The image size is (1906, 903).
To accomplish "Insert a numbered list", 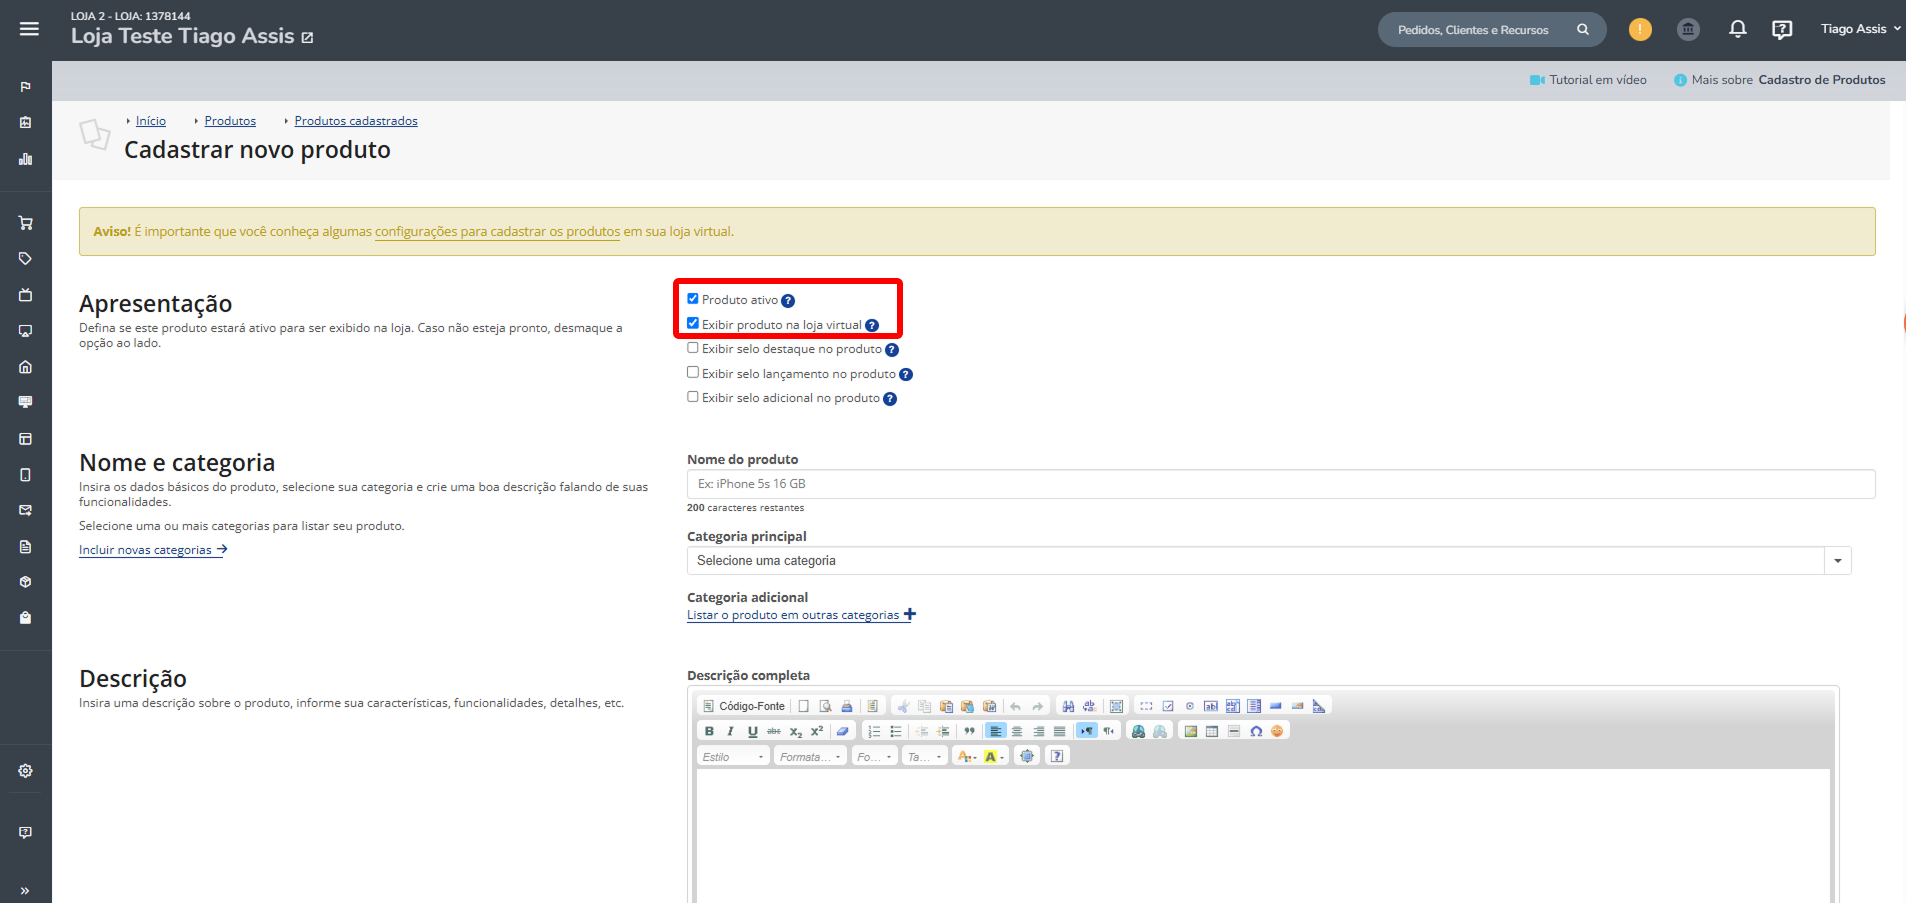I will tap(874, 731).
